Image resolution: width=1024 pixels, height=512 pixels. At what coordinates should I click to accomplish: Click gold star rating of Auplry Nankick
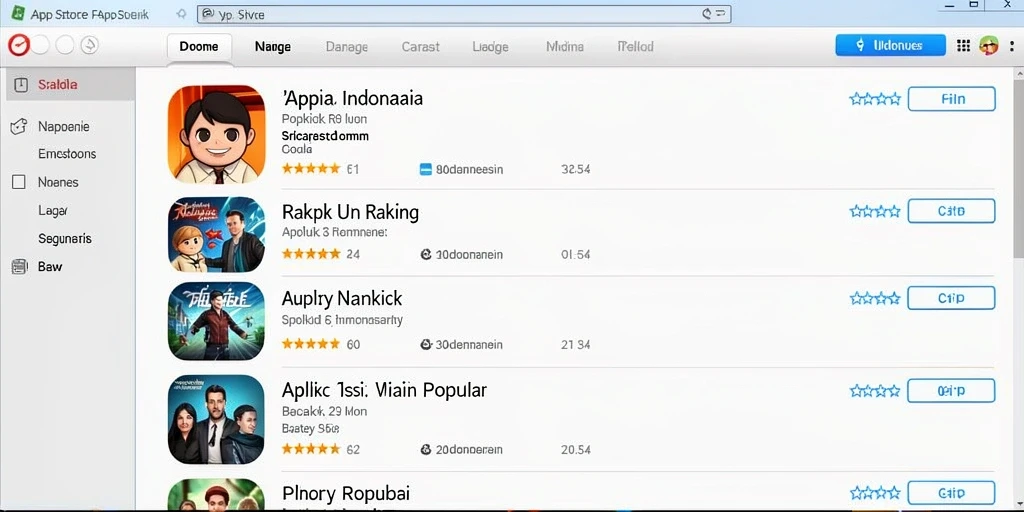311,344
